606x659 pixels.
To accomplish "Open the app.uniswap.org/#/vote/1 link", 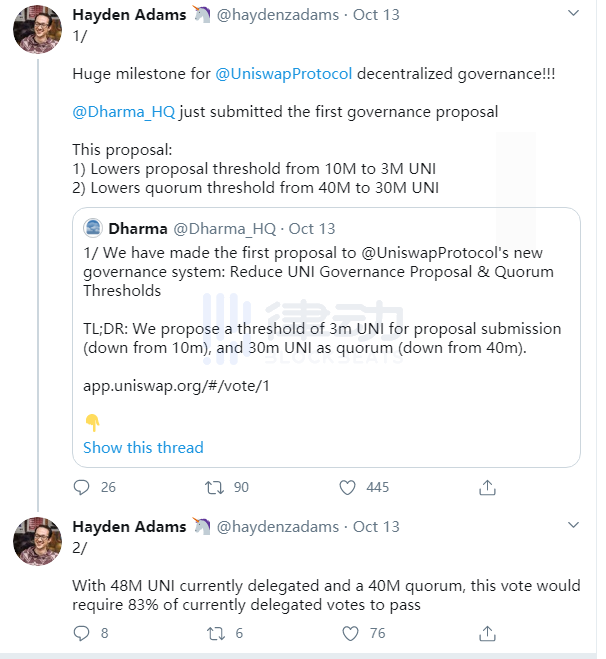I will [177, 385].
